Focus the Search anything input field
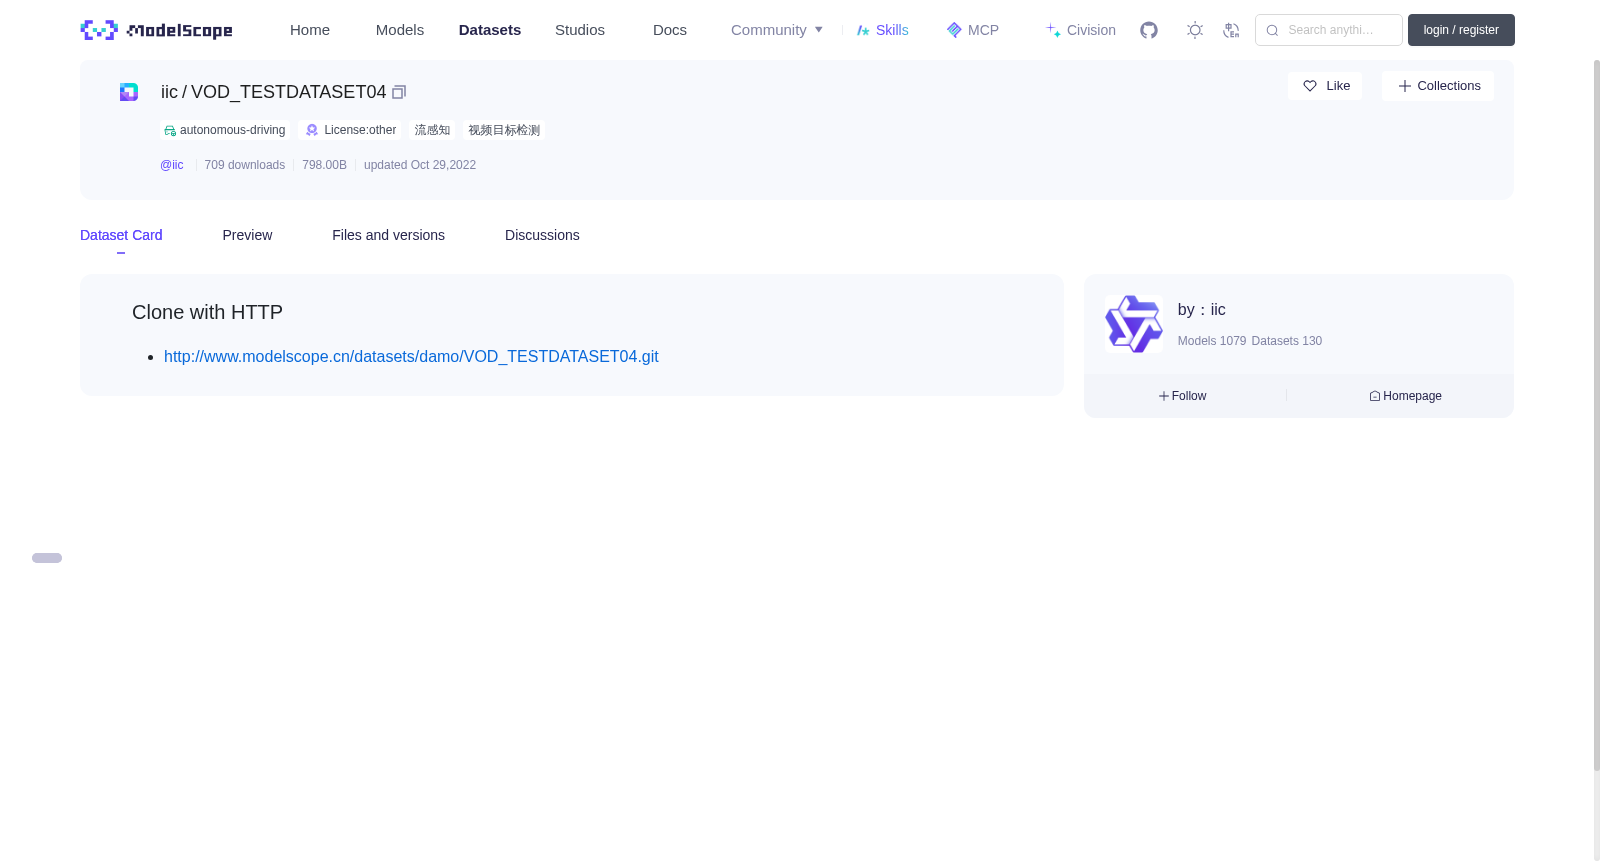The height and width of the screenshot is (861, 1600). (x=1329, y=30)
